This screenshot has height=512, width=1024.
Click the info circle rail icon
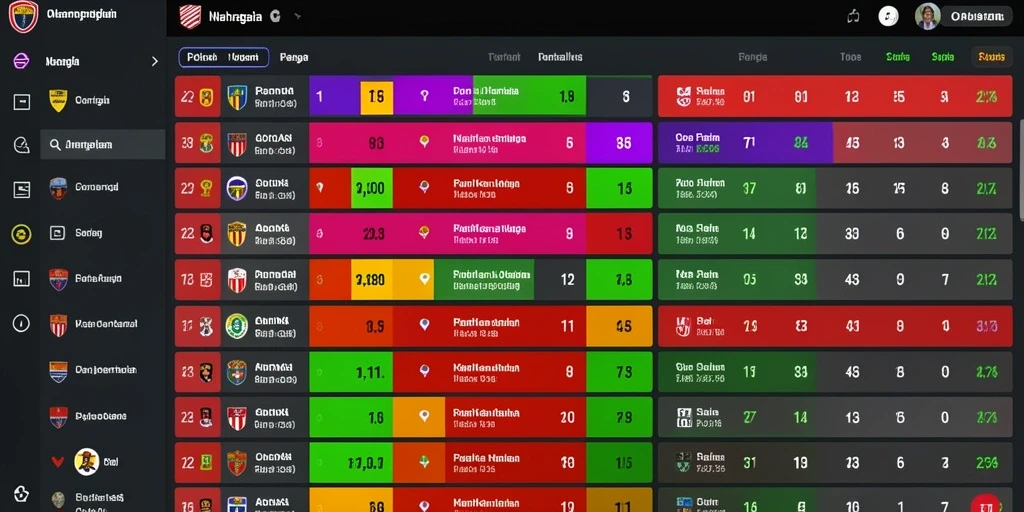point(21,323)
